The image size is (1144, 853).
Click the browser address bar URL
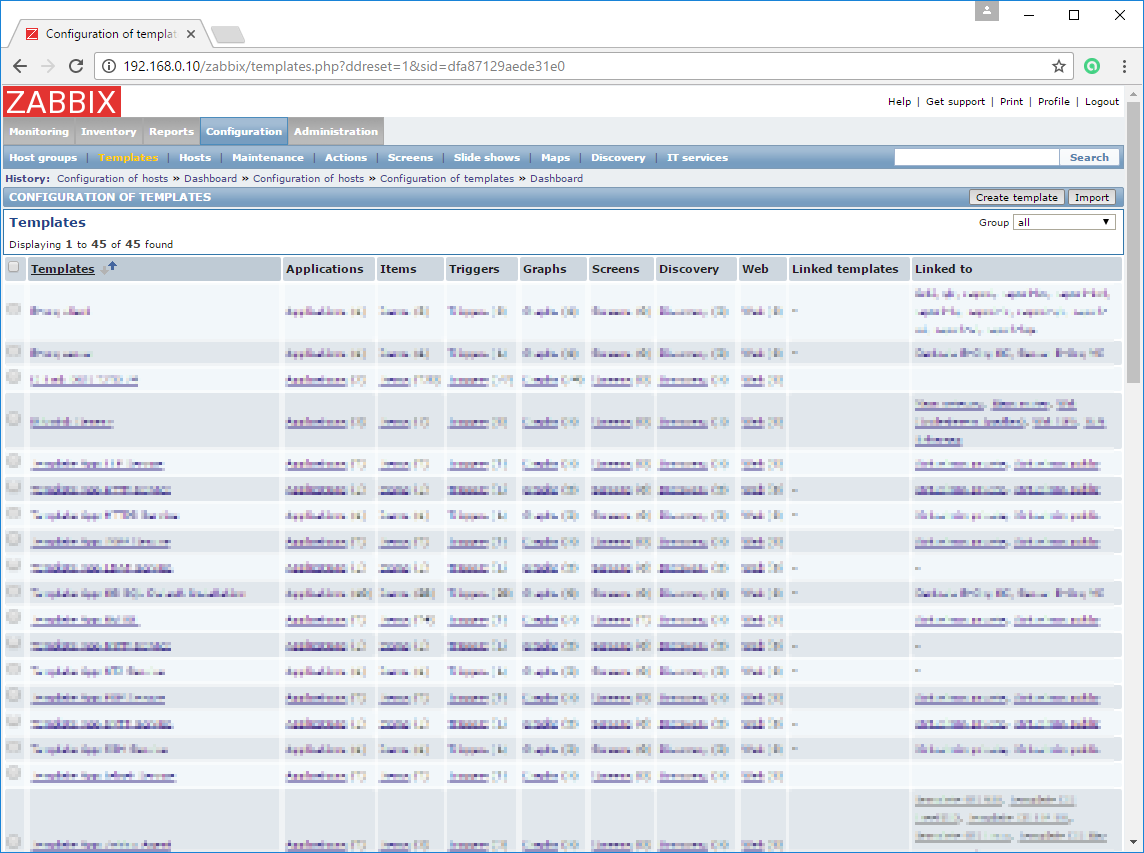344,66
